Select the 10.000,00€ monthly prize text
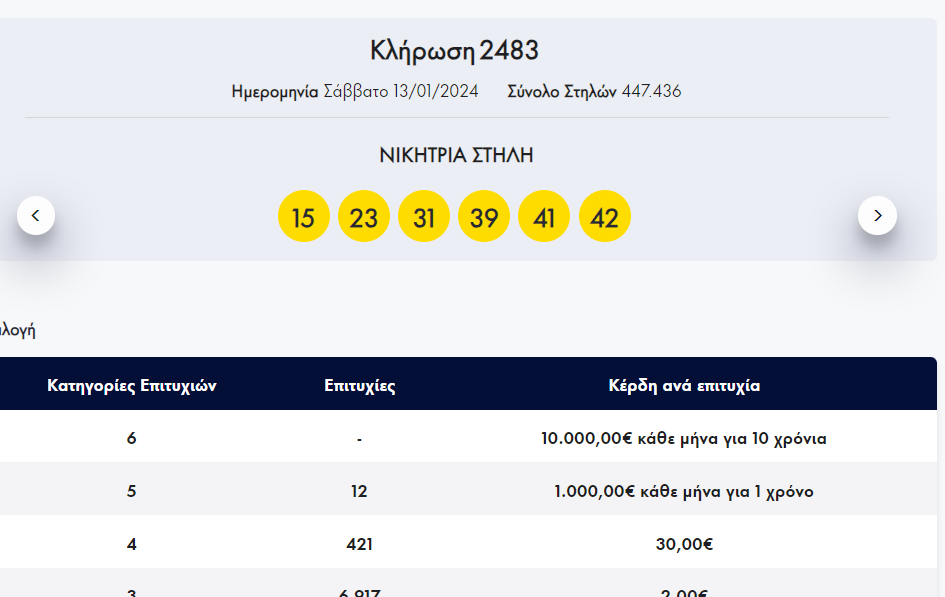Screen dimensions: 945x597 point(684,439)
